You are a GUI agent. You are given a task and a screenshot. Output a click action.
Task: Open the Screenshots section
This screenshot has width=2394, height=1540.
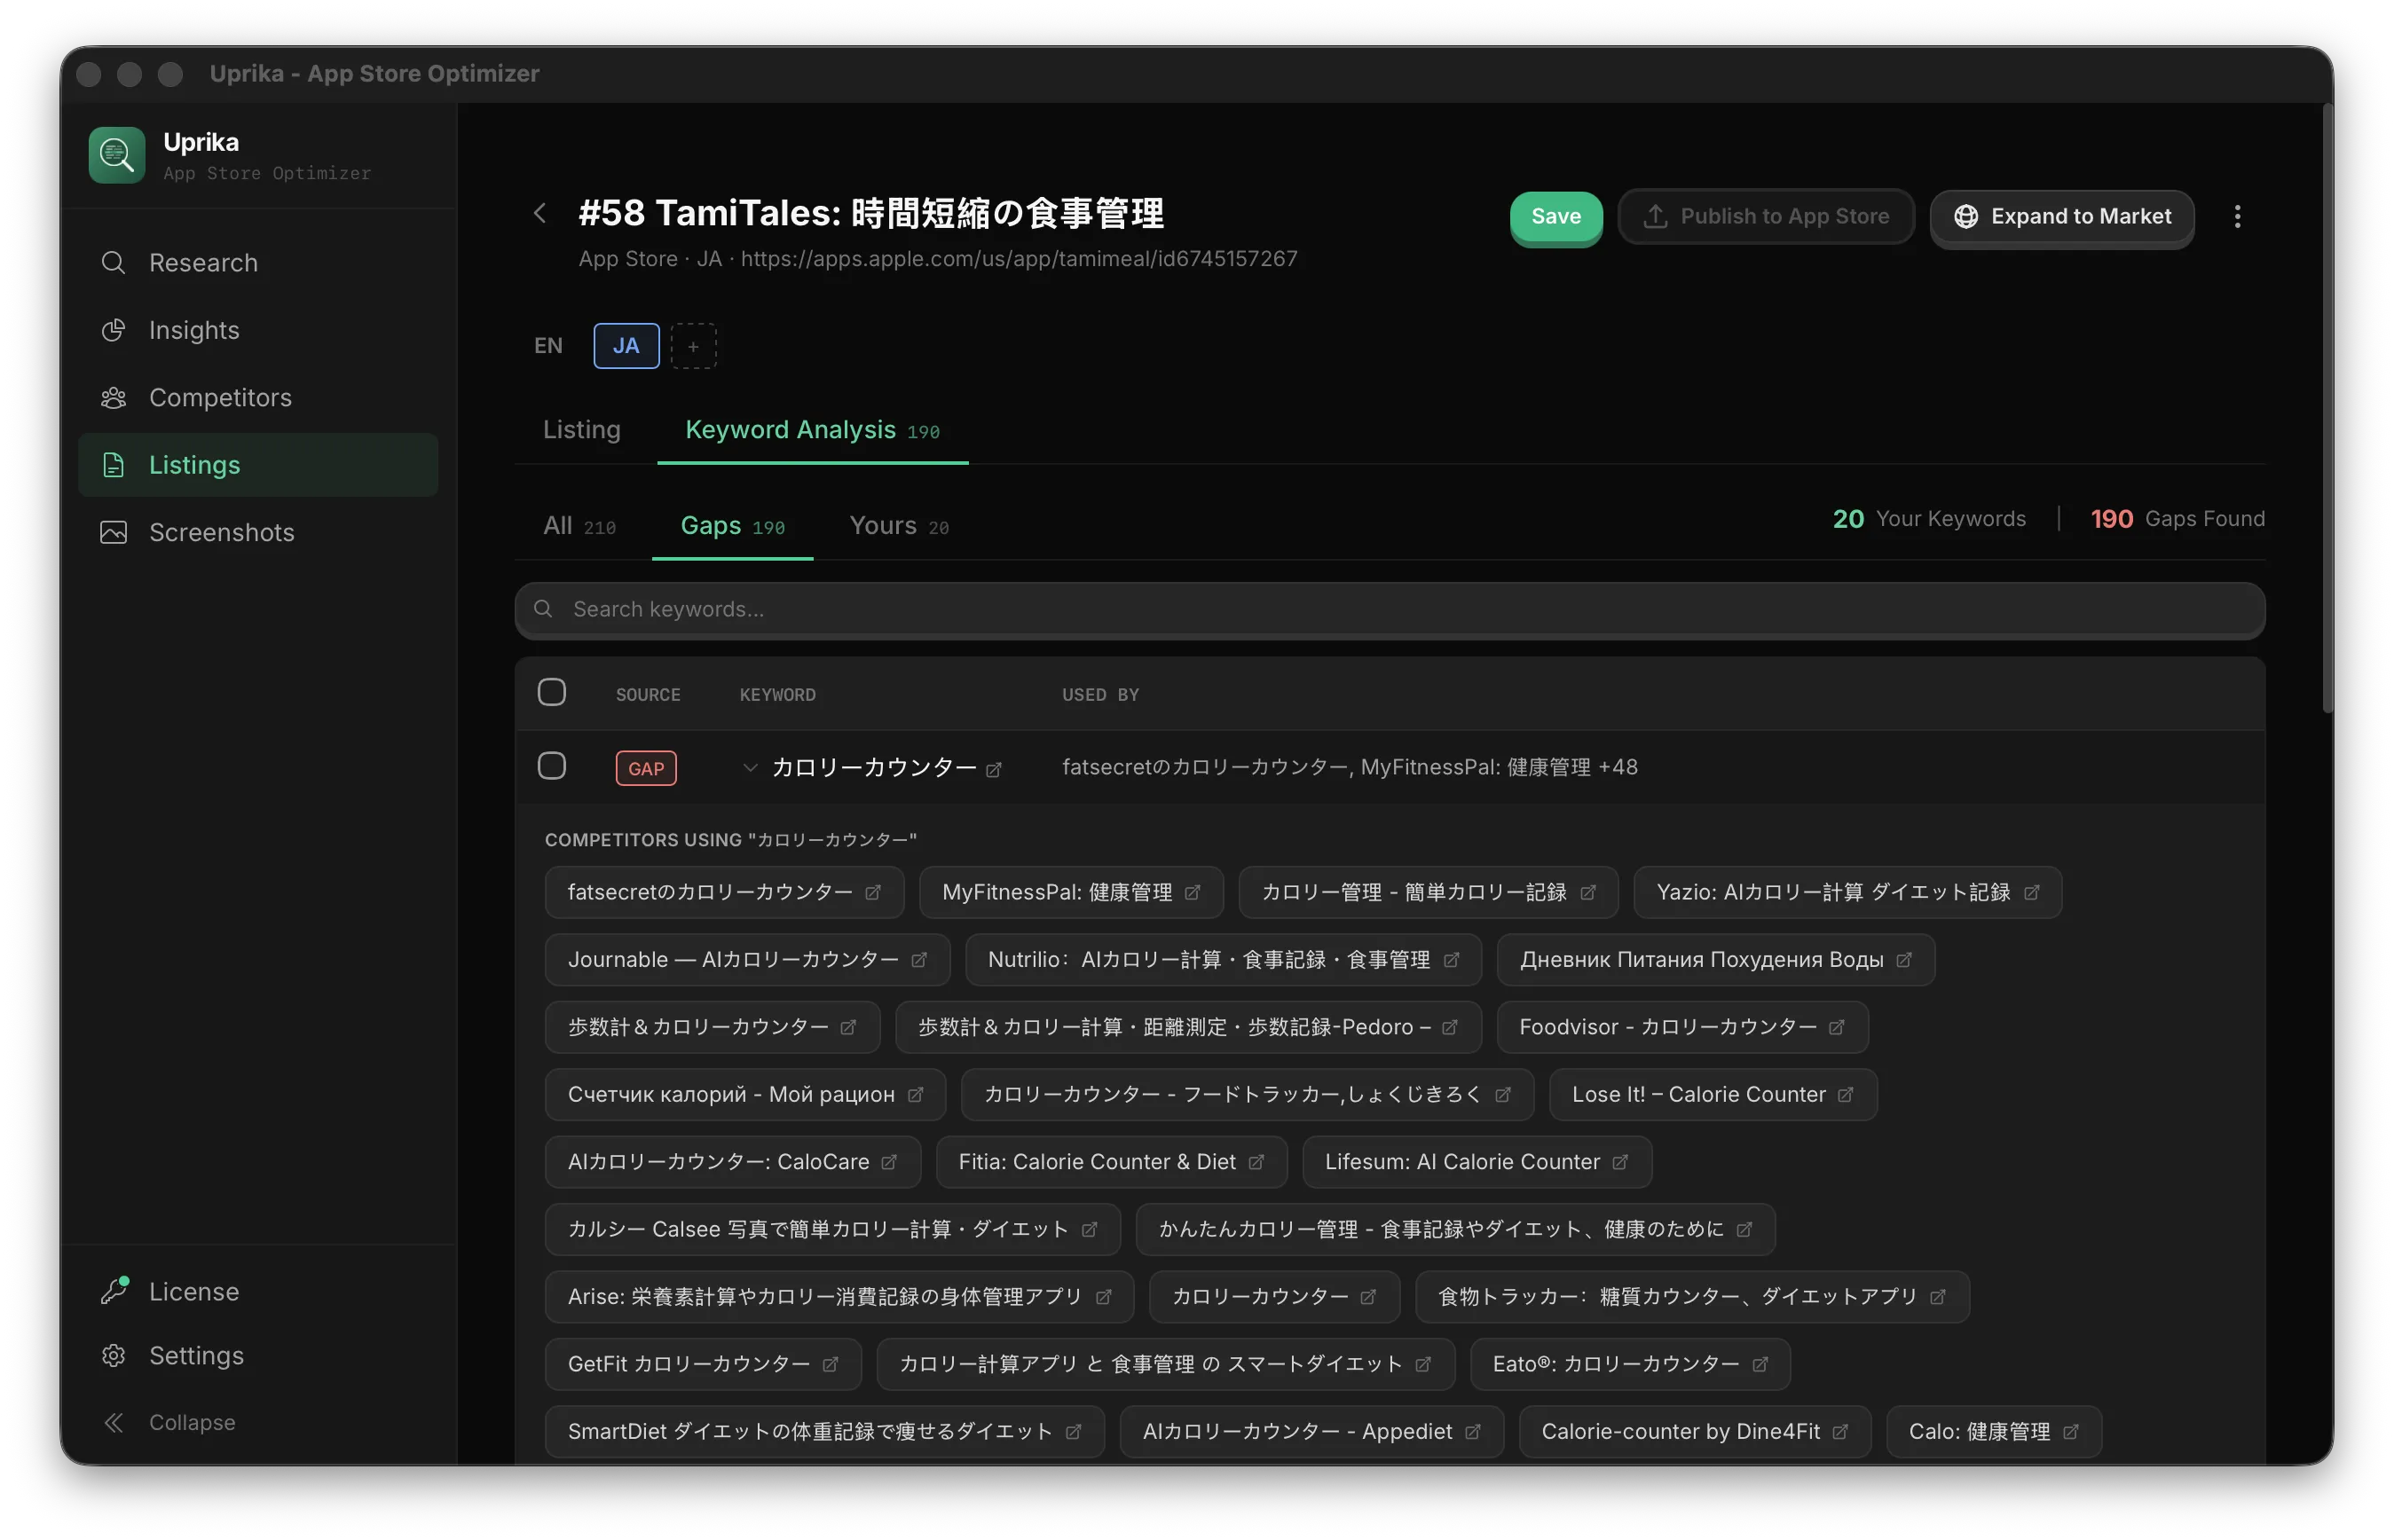(x=258, y=532)
